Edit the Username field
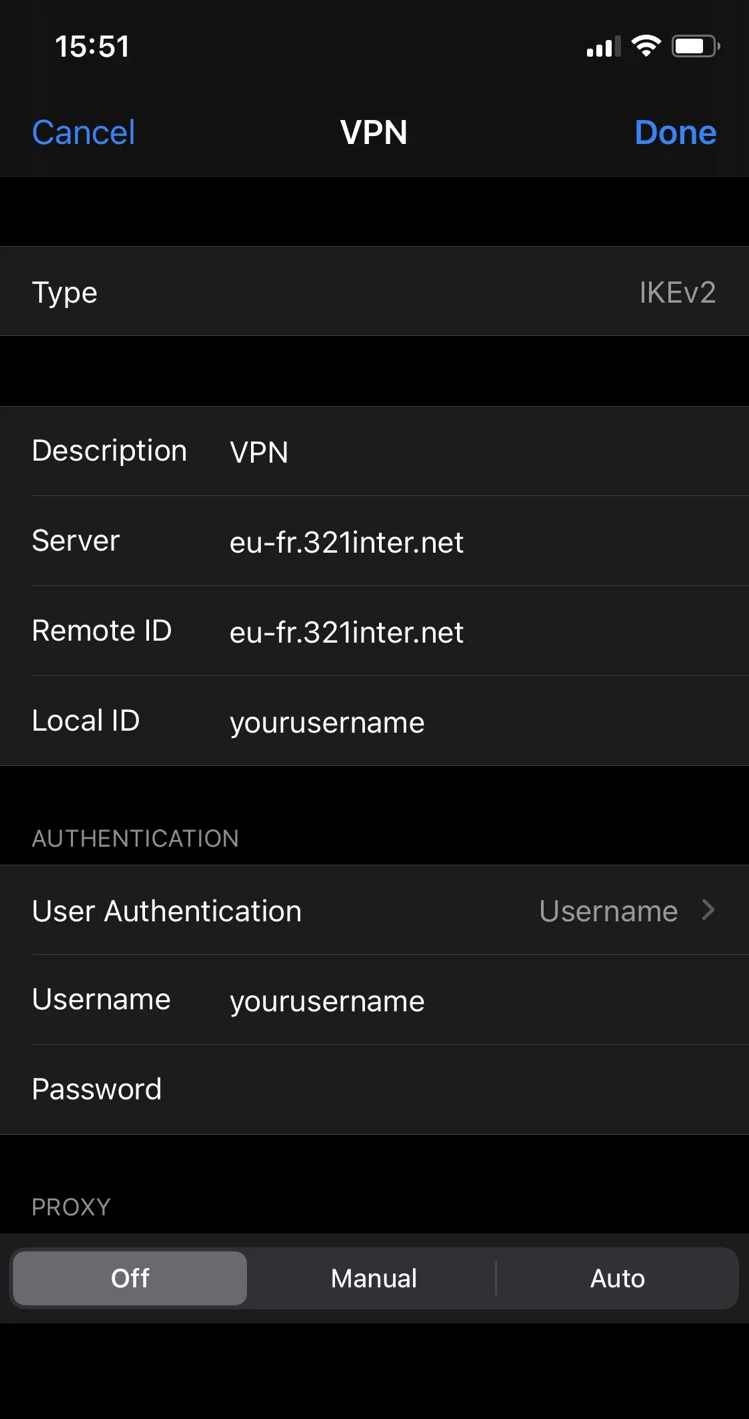 [480, 1001]
